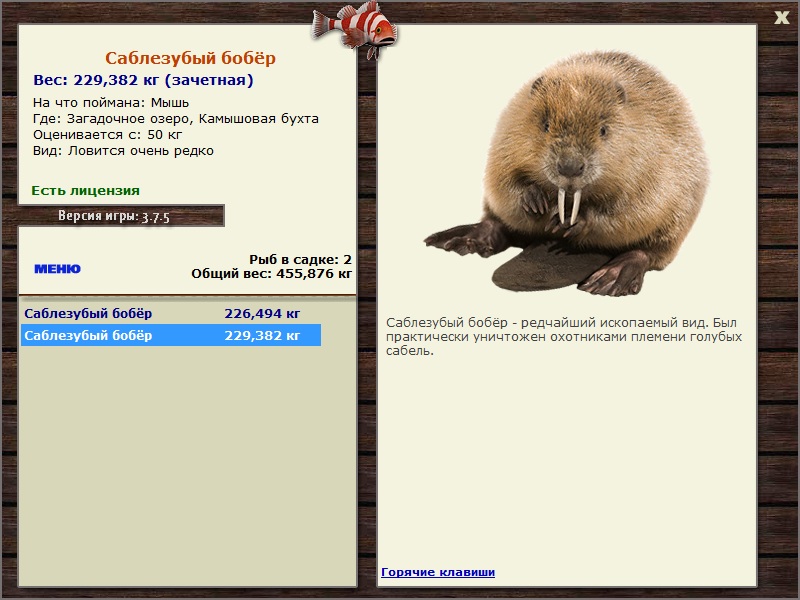Click the Рыб в садке: 2 text
Viewport: 800px width, 600px height.
pos(300,259)
